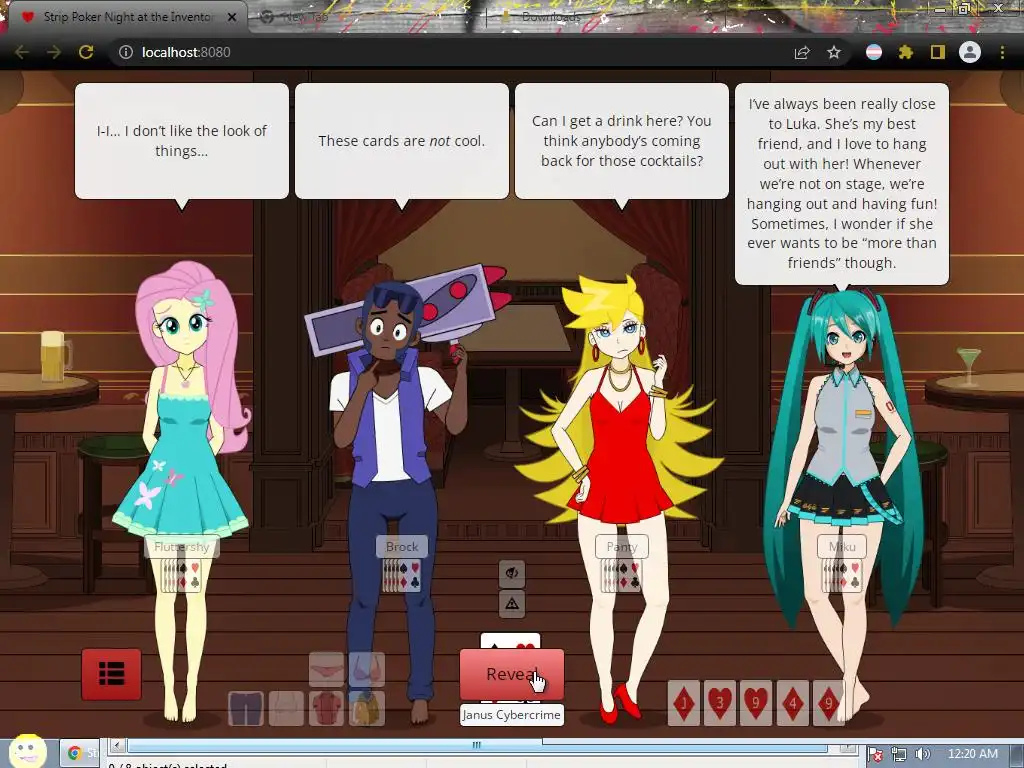The width and height of the screenshot is (1024, 768).
Task: Click the bra clothing icon
Action: coord(367,669)
